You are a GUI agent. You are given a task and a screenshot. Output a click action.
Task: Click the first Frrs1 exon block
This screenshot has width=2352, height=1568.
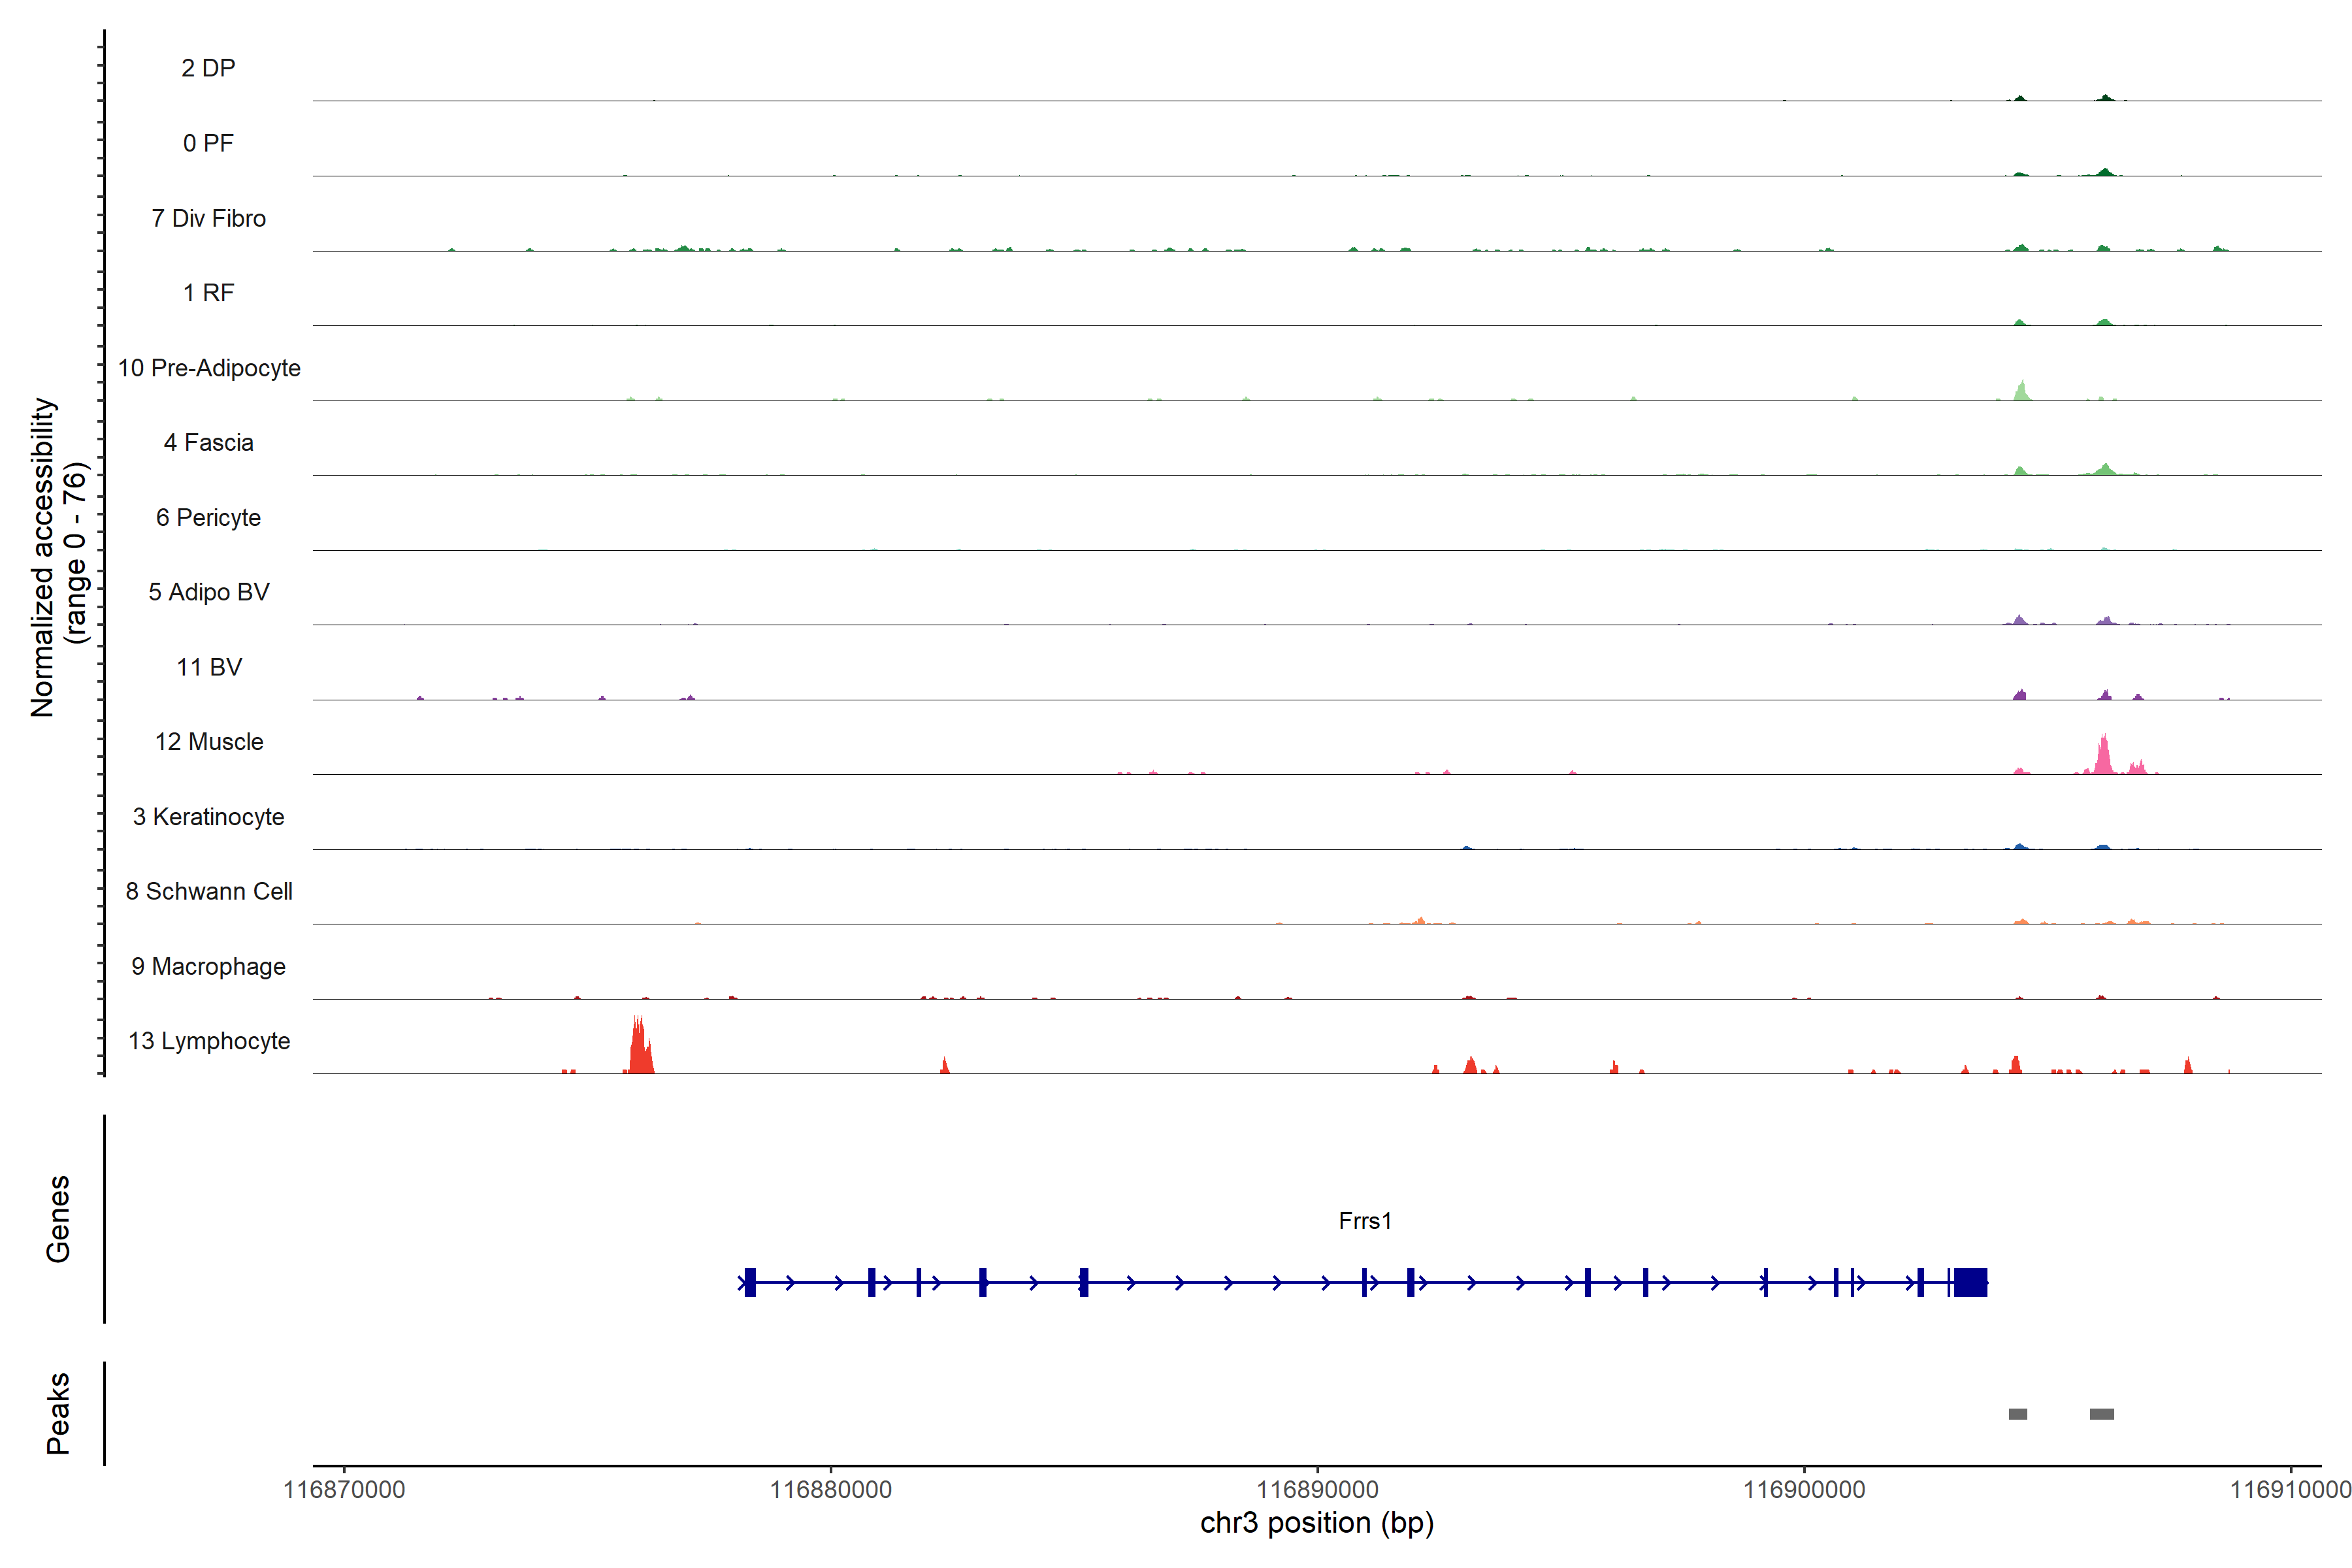point(750,1282)
